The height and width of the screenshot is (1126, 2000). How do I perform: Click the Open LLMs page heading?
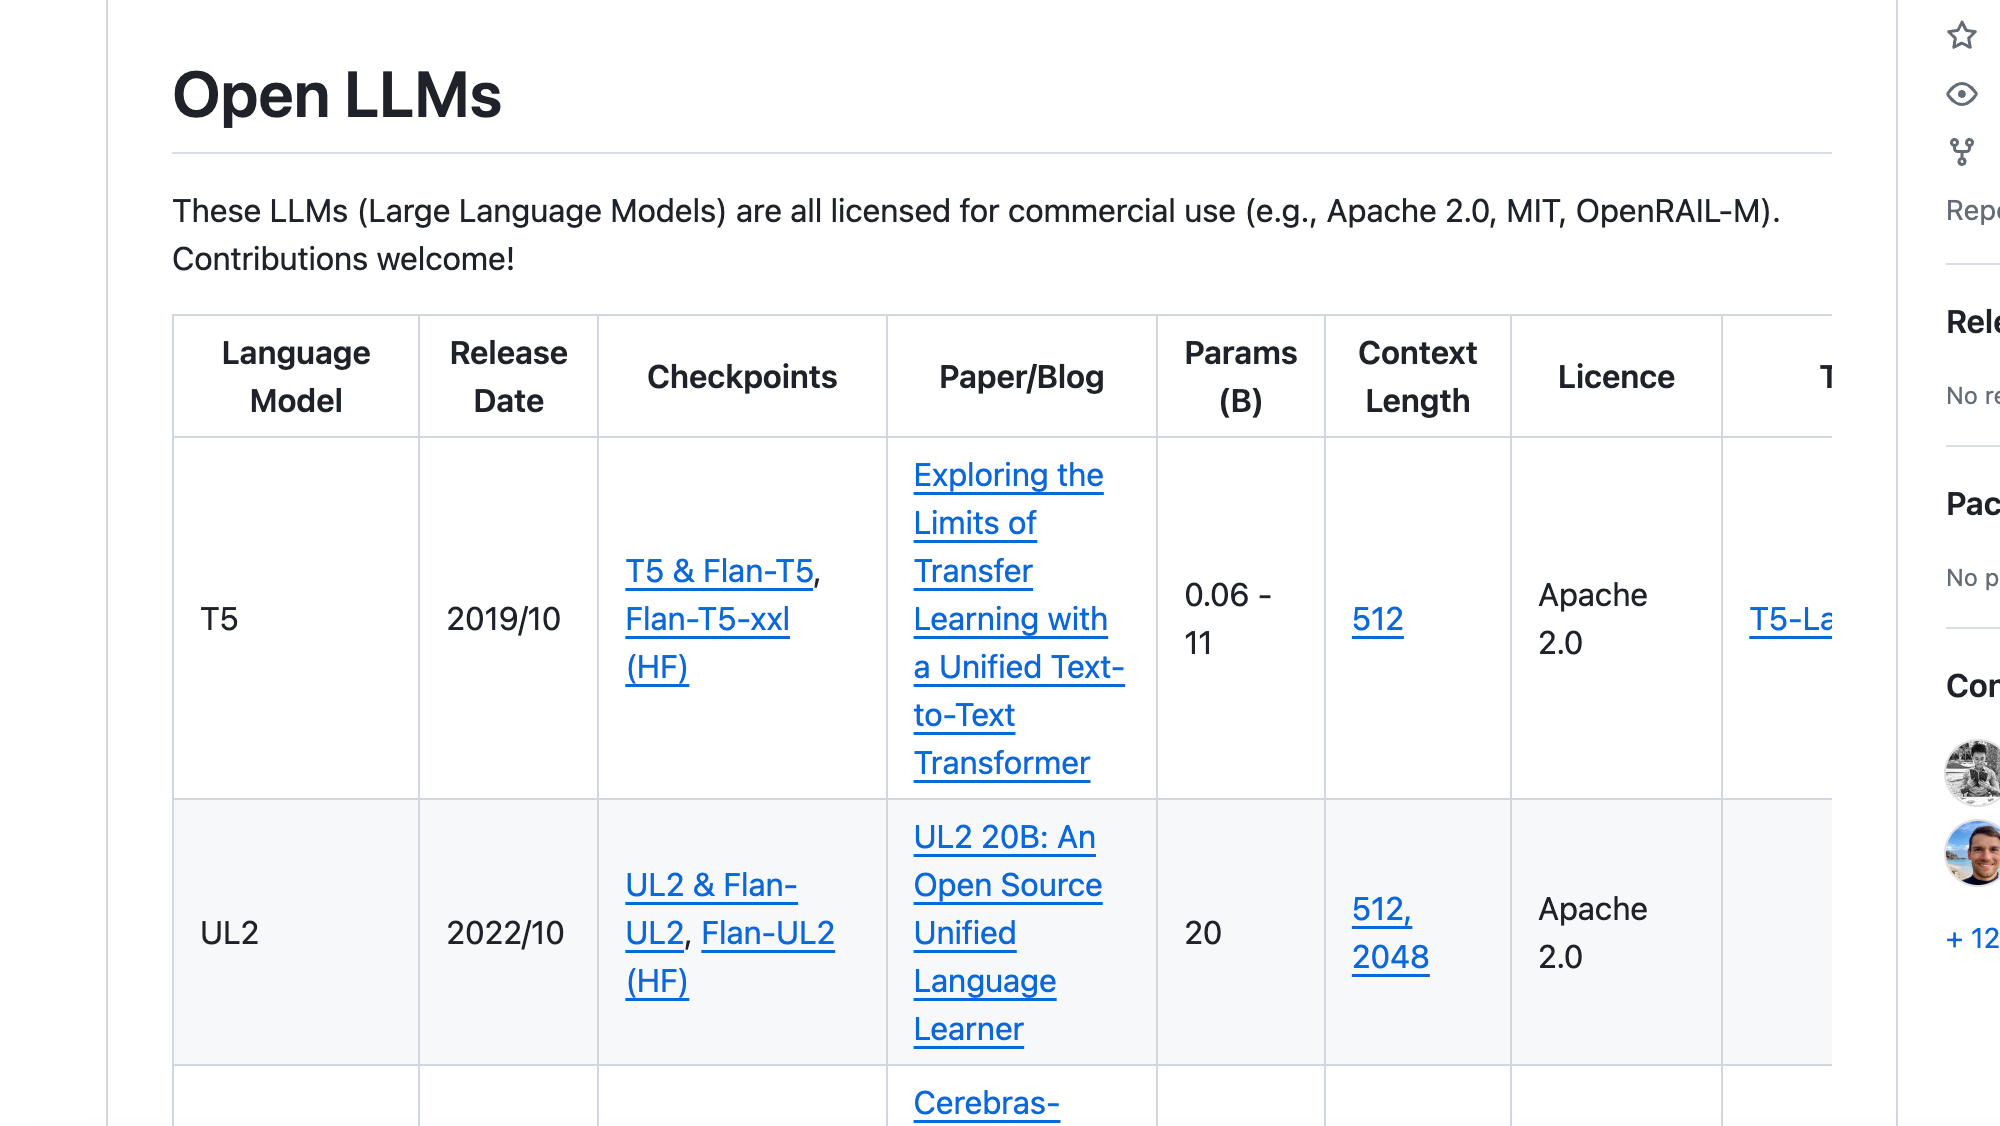click(337, 95)
